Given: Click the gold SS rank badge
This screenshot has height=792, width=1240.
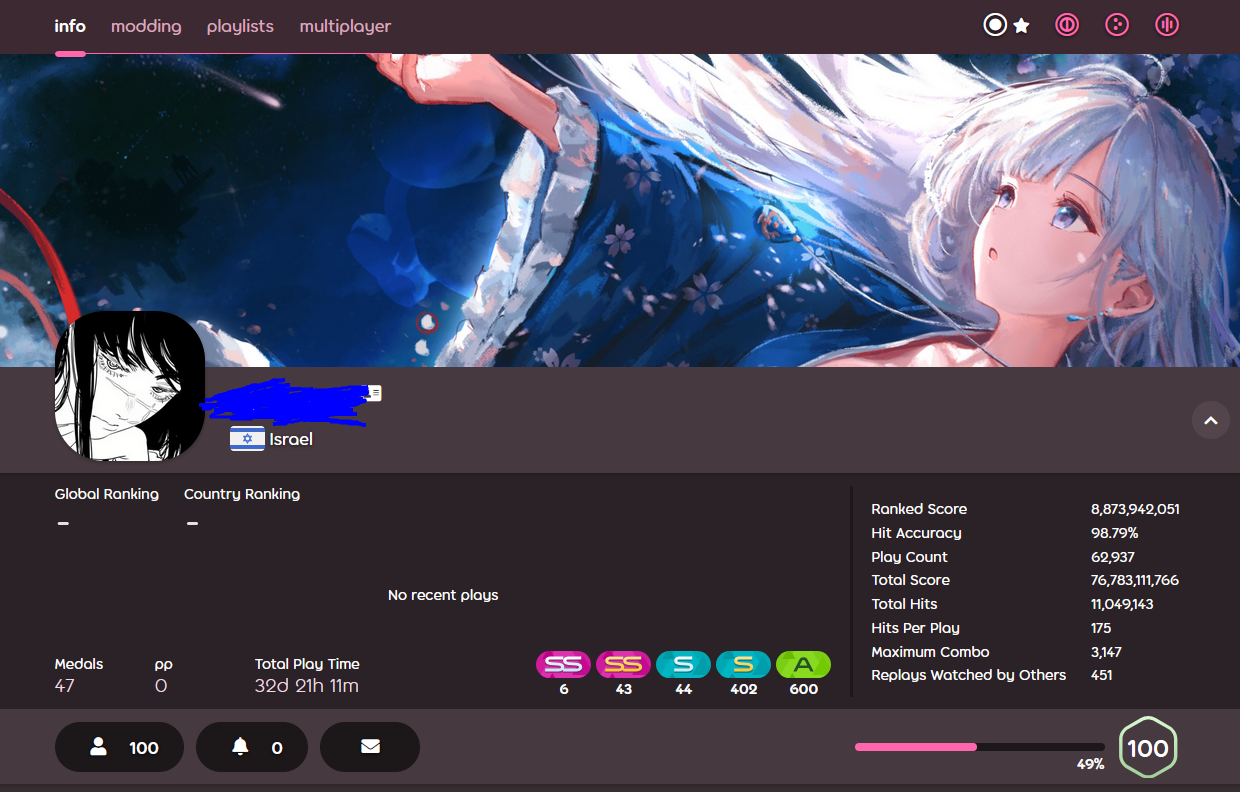Looking at the screenshot, I should (624, 664).
